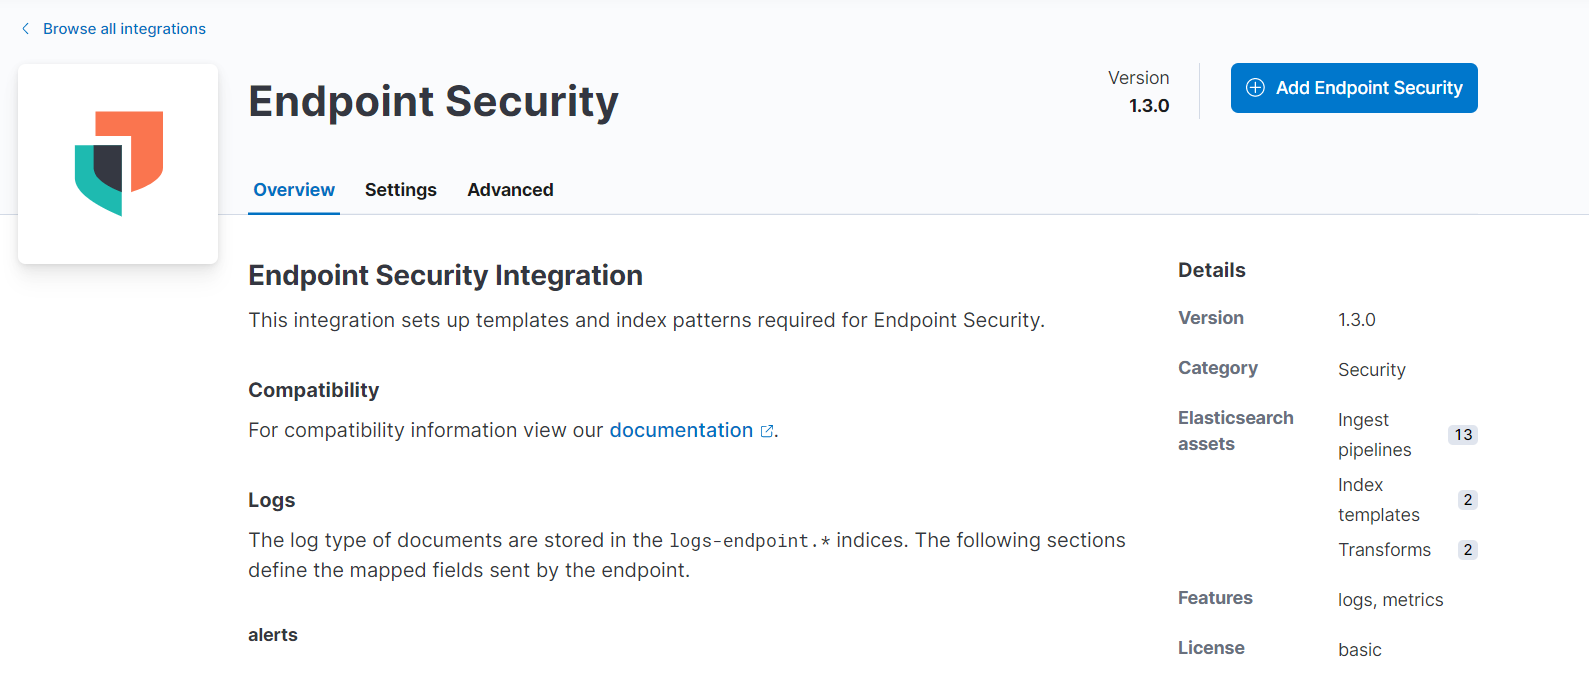The width and height of the screenshot is (1589, 681).
Task: Click the Index templates count badge
Action: (1467, 500)
